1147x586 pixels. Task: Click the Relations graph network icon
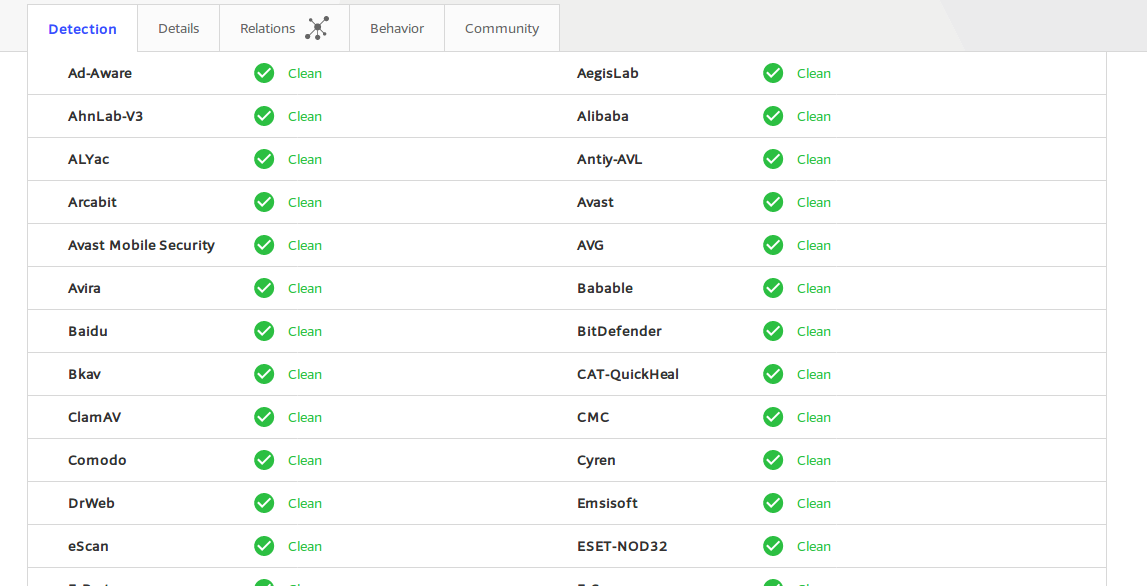(317, 28)
